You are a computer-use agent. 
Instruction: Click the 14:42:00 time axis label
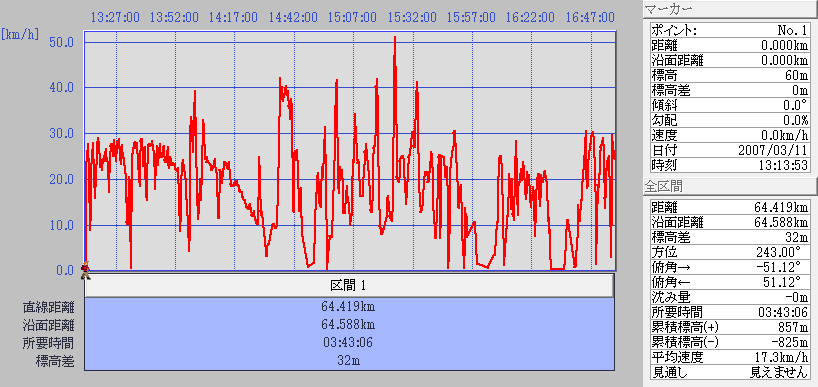pyautogui.click(x=293, y=17)
